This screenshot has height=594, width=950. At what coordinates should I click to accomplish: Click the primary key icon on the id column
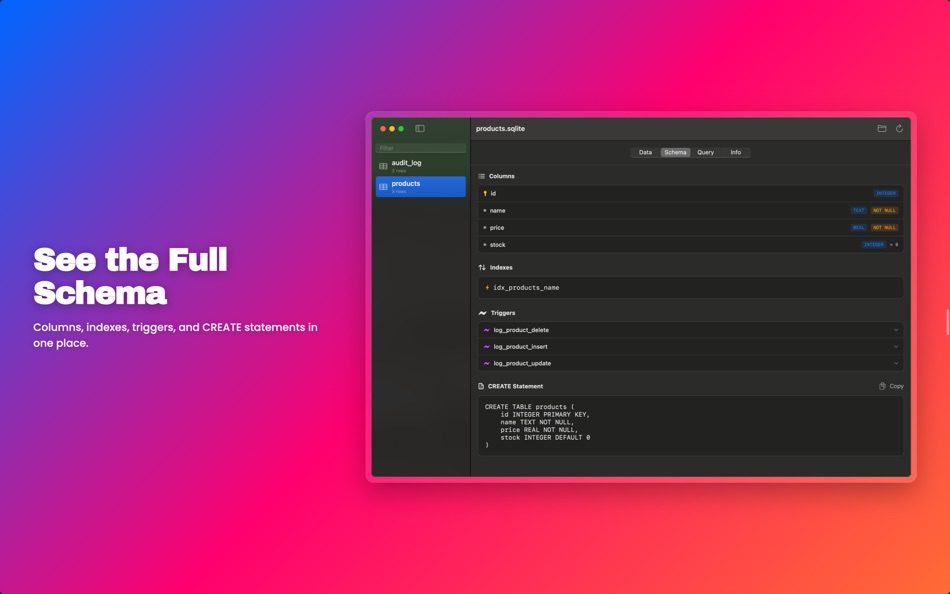tap(486, 193)
